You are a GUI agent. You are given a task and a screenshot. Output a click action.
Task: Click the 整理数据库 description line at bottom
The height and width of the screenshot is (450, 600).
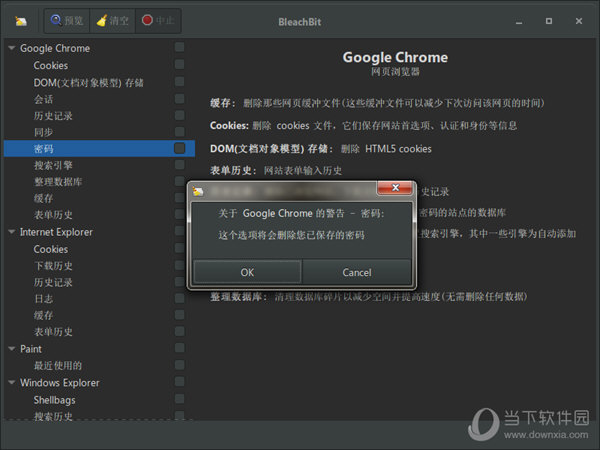368,297
